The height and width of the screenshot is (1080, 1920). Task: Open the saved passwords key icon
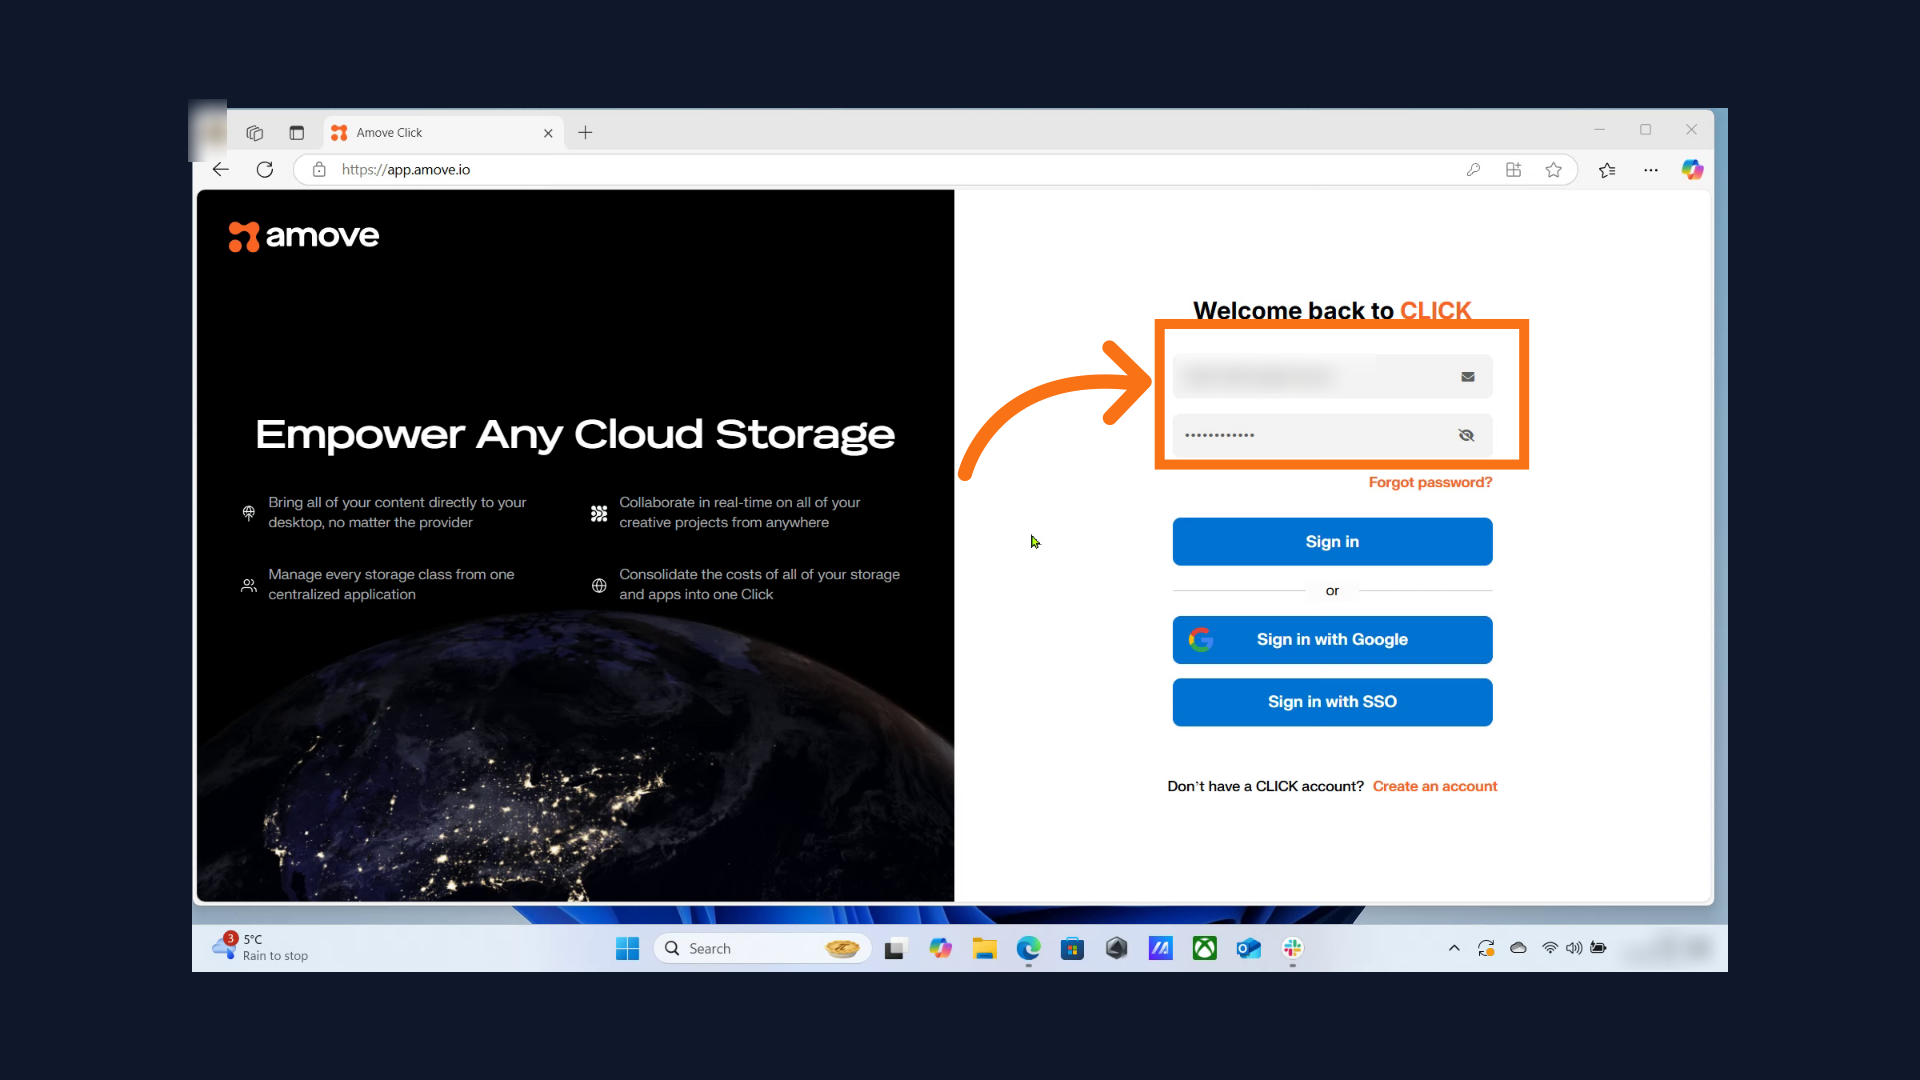point(1473,170)
